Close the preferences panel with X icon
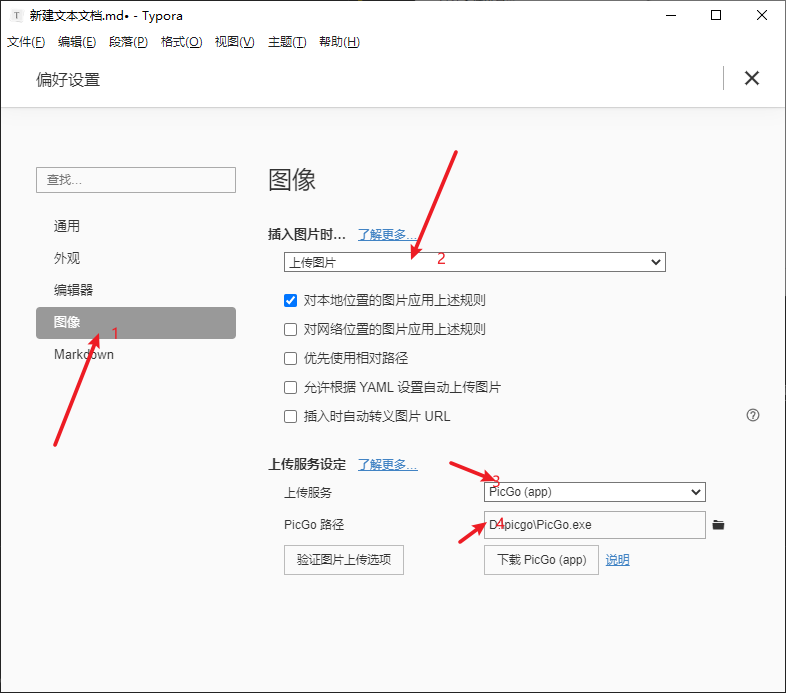This screenshot has height=693, width=786. tap(751, 78)
